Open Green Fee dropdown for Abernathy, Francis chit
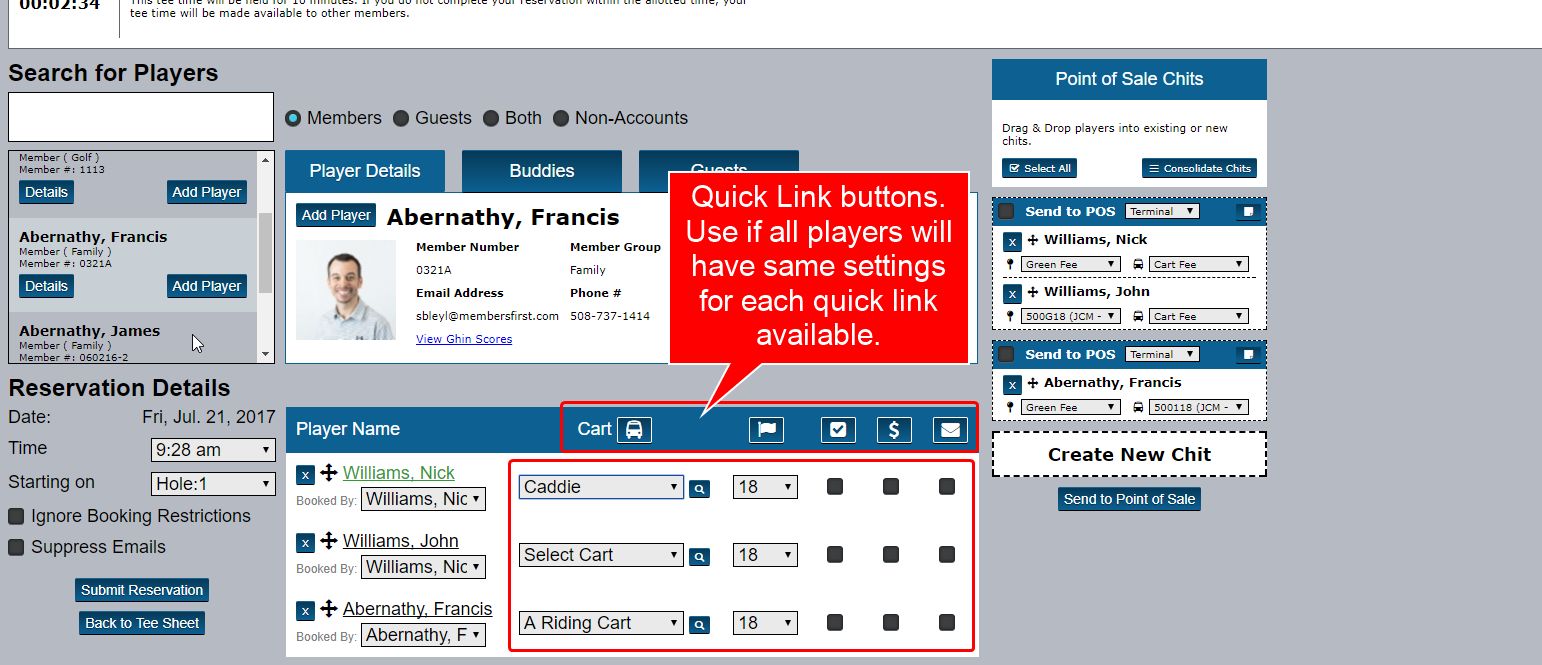The width and height of the screenshot is (1542, 665). (x=1071, y=407)
